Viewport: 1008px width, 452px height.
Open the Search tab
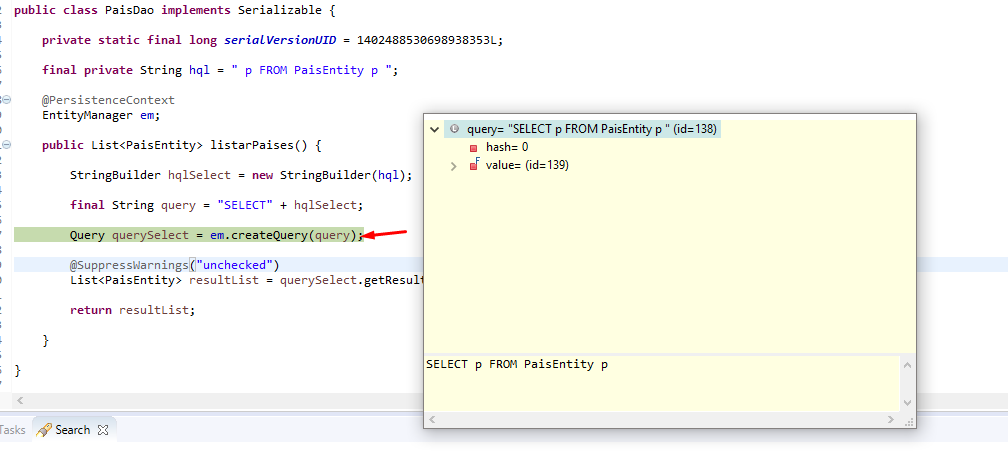point(72,429)
